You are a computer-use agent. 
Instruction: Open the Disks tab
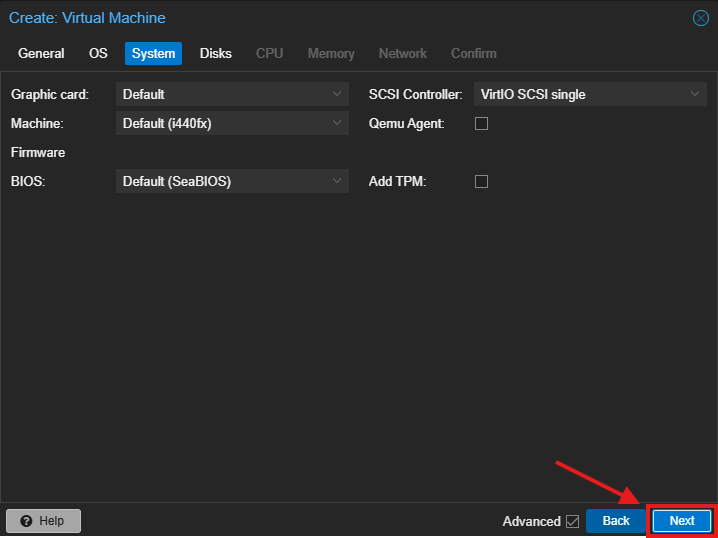(x=216, y=54)
